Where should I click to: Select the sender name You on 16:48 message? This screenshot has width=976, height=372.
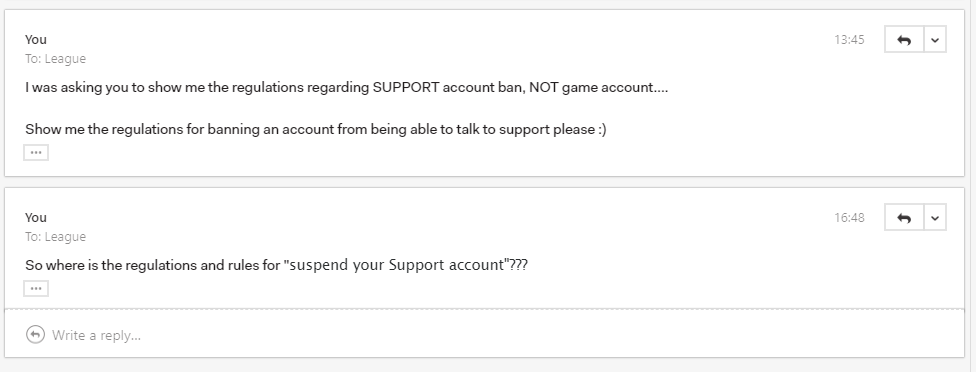[35, 217]
